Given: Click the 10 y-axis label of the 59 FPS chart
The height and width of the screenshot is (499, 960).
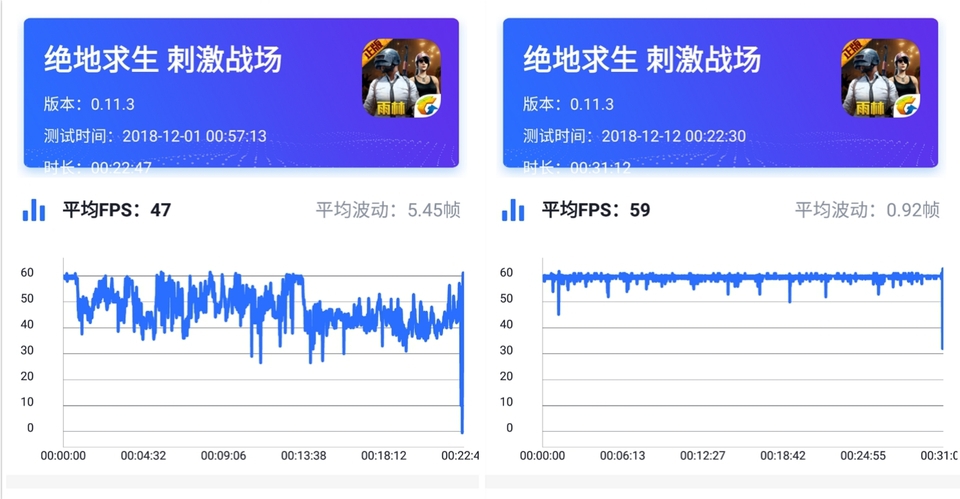Looking at the screenshot, I should click(506, 402).
